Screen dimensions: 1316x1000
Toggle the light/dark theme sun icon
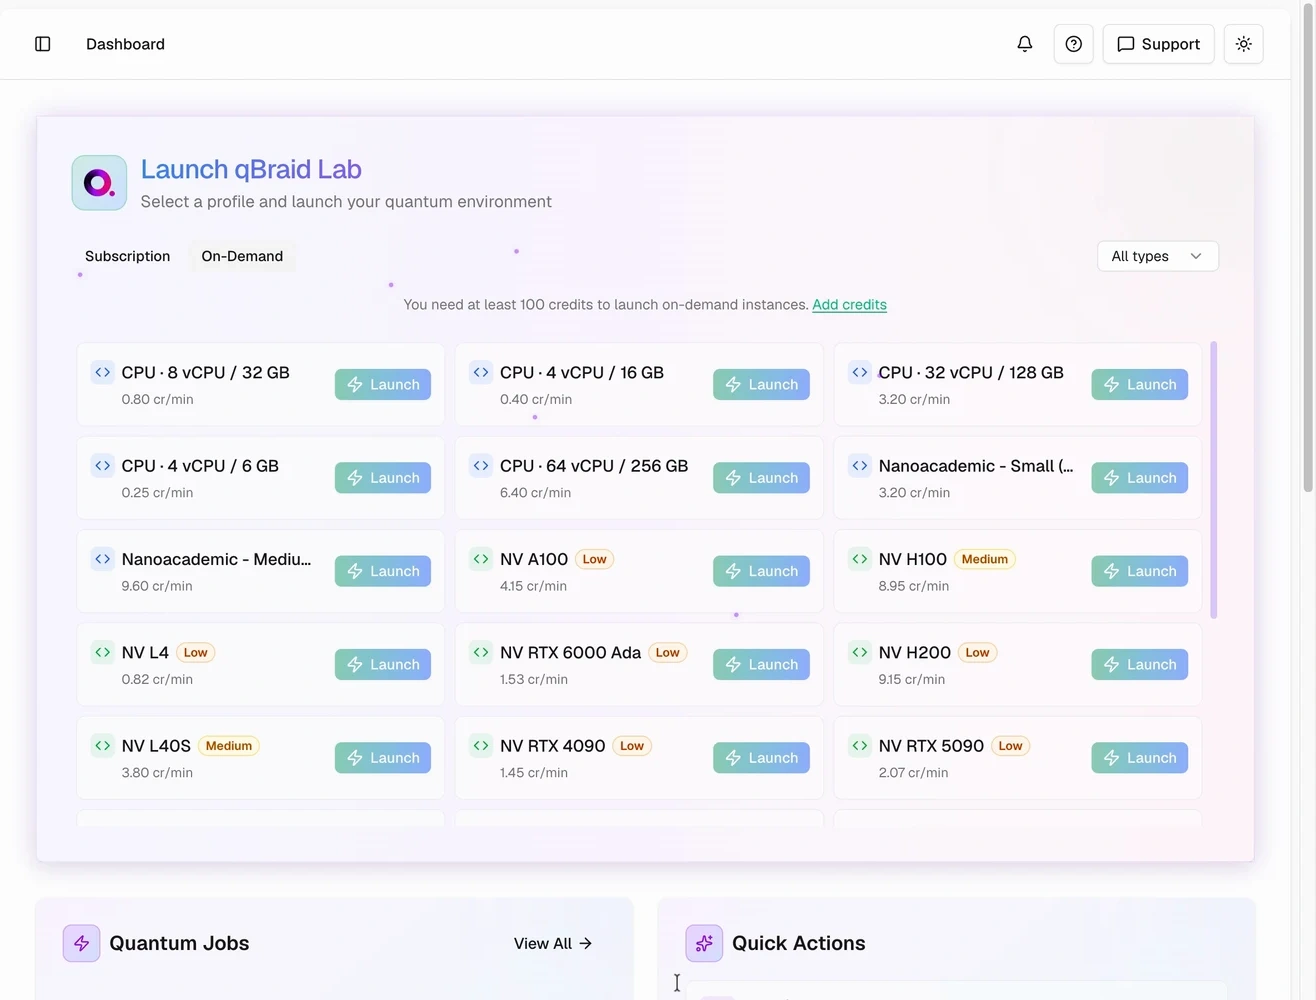pos(1244,44)
